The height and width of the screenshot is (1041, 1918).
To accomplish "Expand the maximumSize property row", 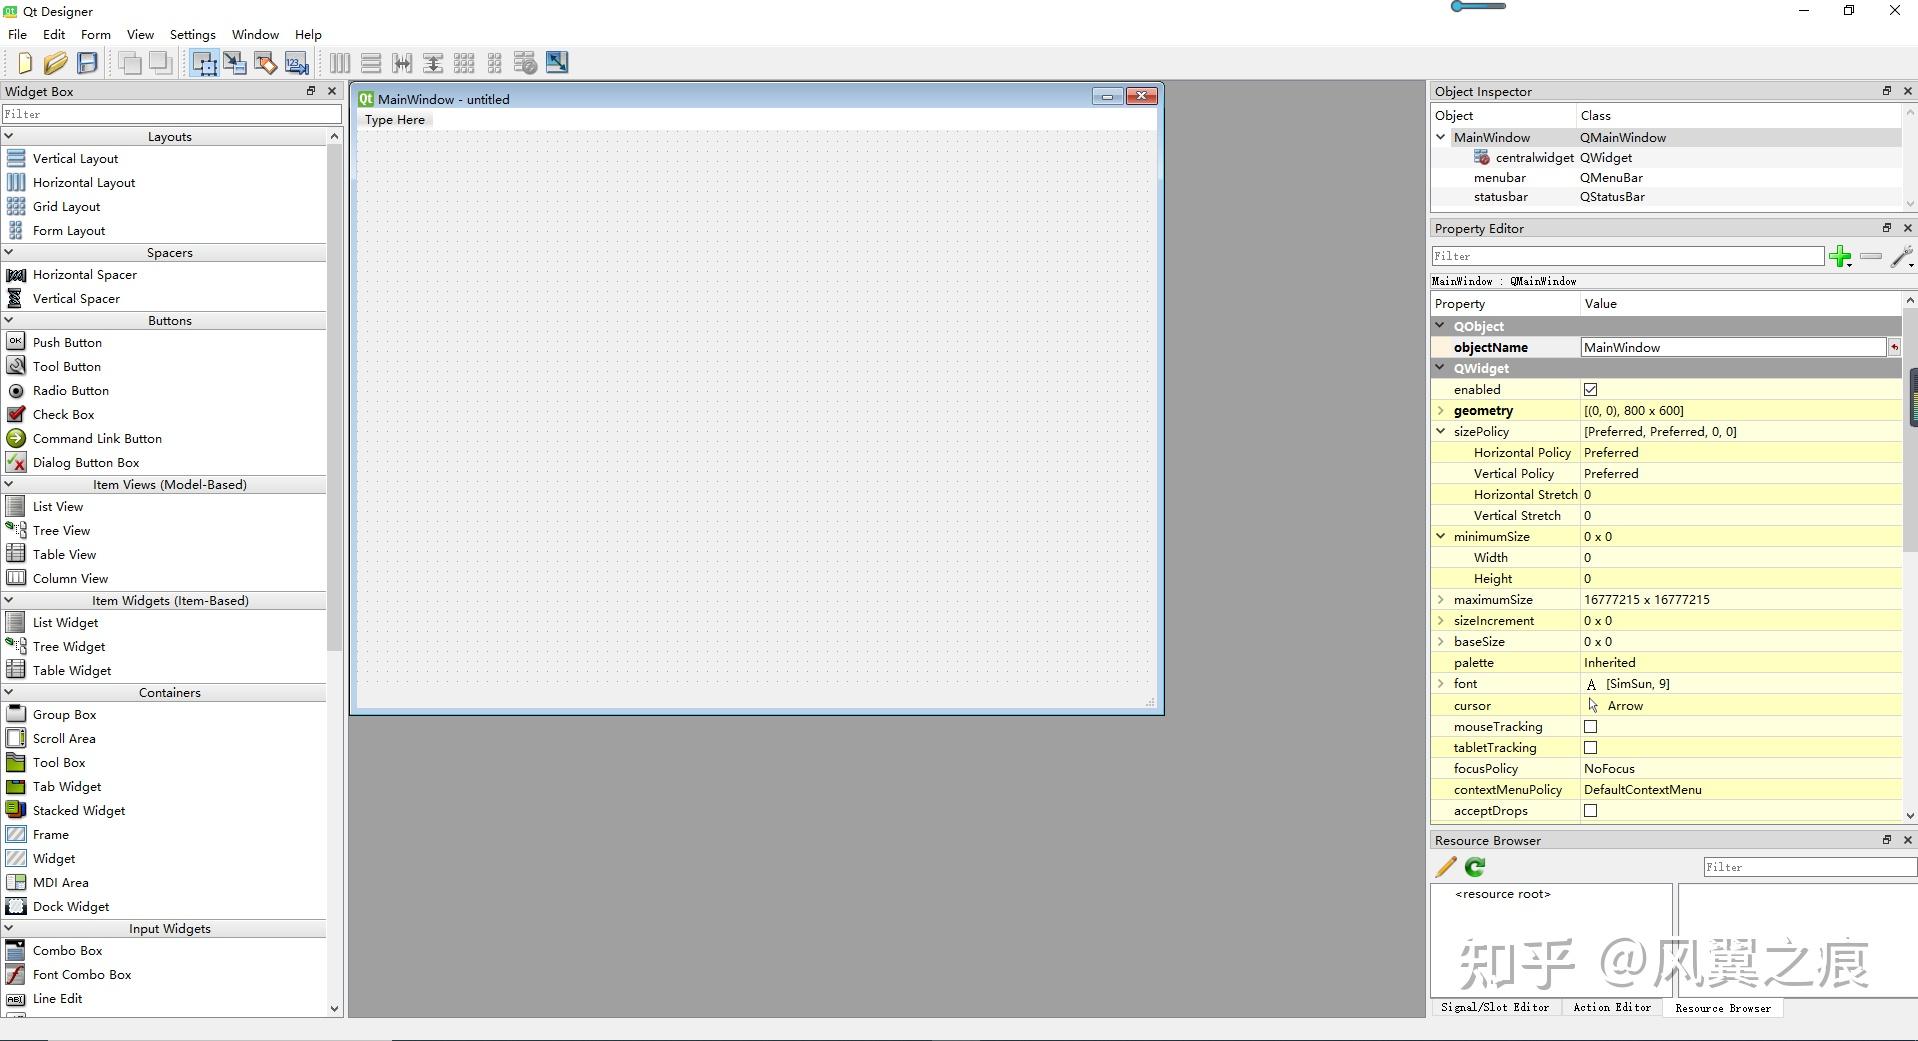I will (x=1441, y=599).
